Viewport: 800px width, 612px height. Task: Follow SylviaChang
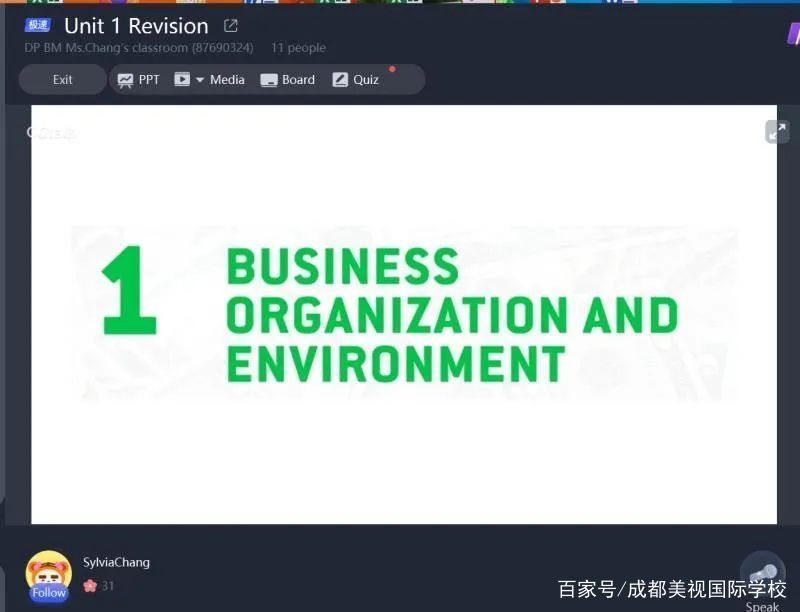(x=48, y=592)
